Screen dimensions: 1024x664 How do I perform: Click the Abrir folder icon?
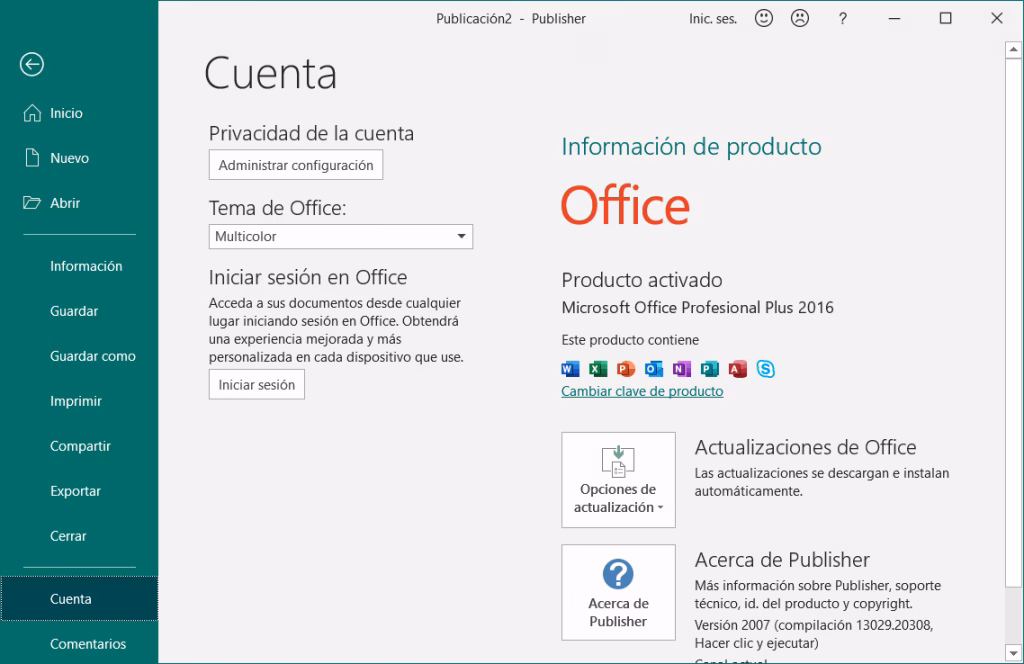(x=31, y=202)
